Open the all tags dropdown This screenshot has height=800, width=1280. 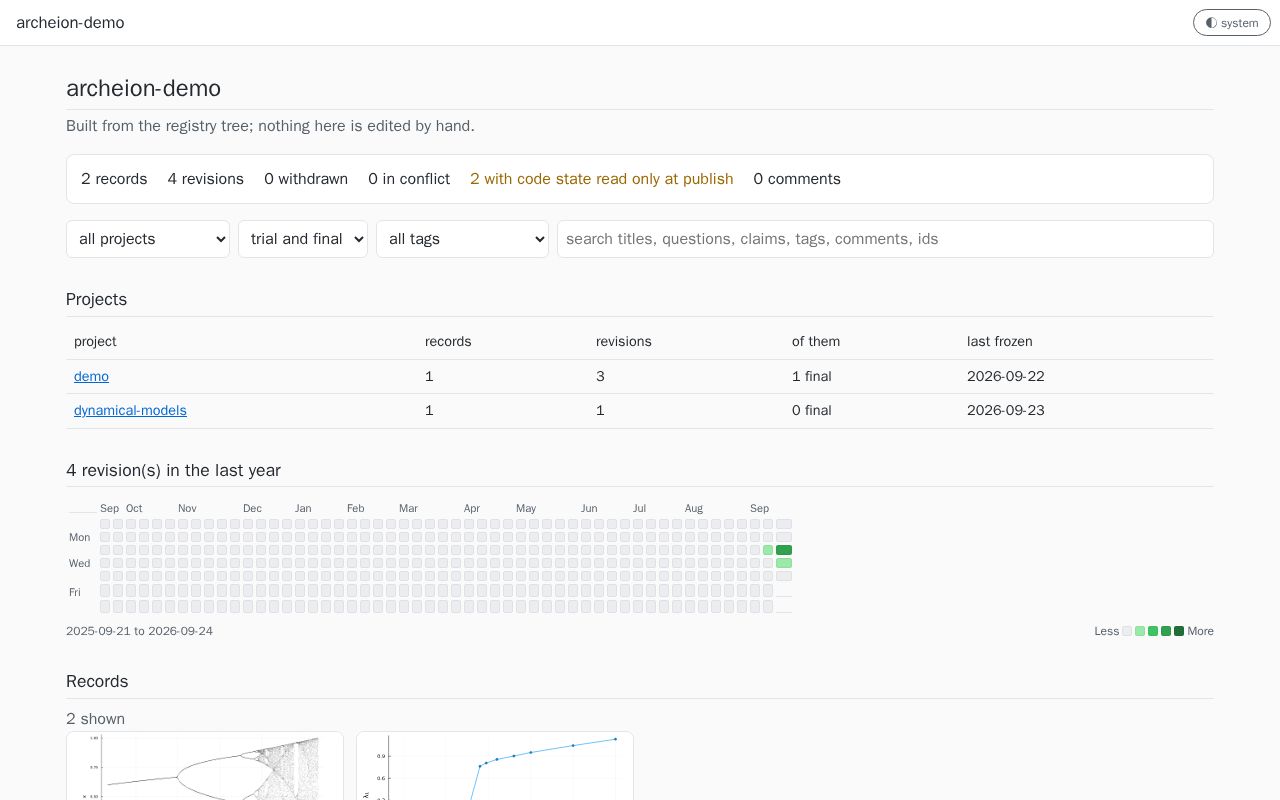(x=462, y=239)
